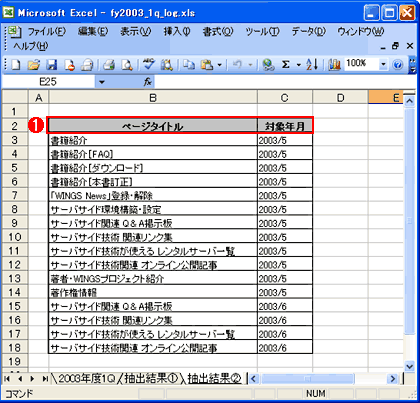Click the Undo arrow icon
This screenshot has width=420, height=403.
point(237,64)
